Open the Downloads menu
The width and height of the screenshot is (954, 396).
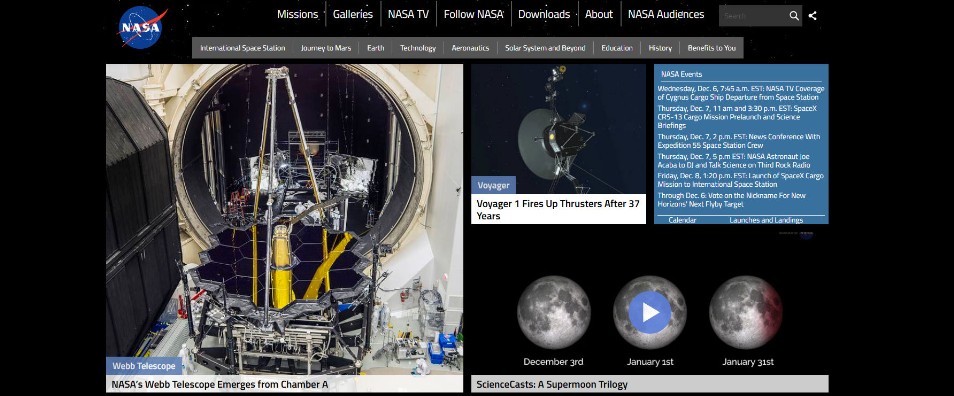pos(544,14)
